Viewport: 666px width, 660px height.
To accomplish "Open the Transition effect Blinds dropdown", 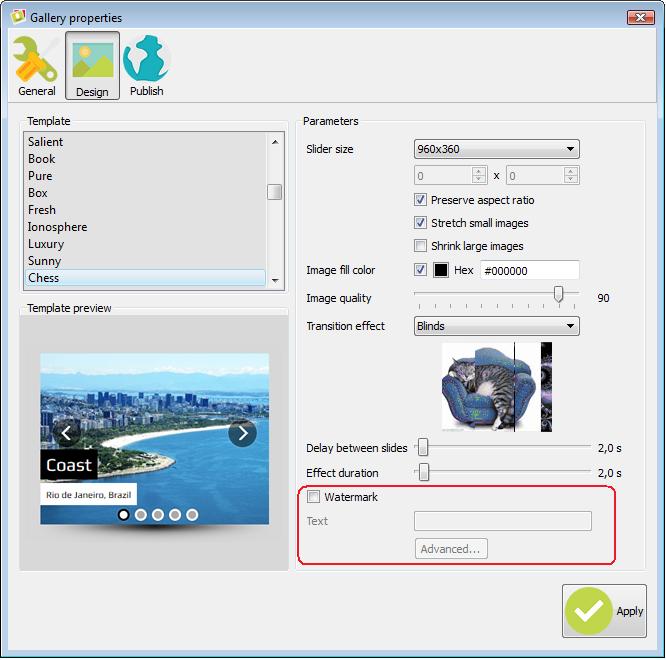I will [x=497, y=326].
